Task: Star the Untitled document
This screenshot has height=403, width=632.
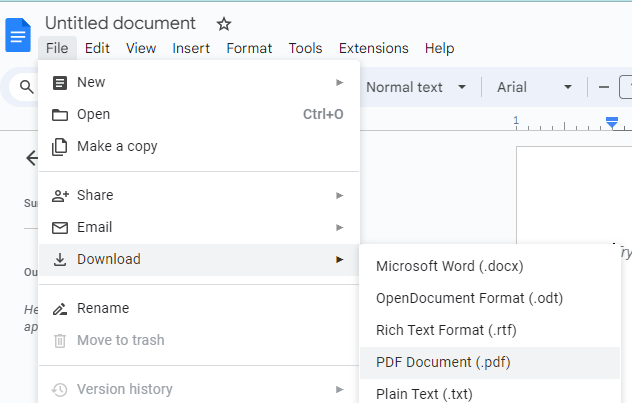Action: [224, 24]
